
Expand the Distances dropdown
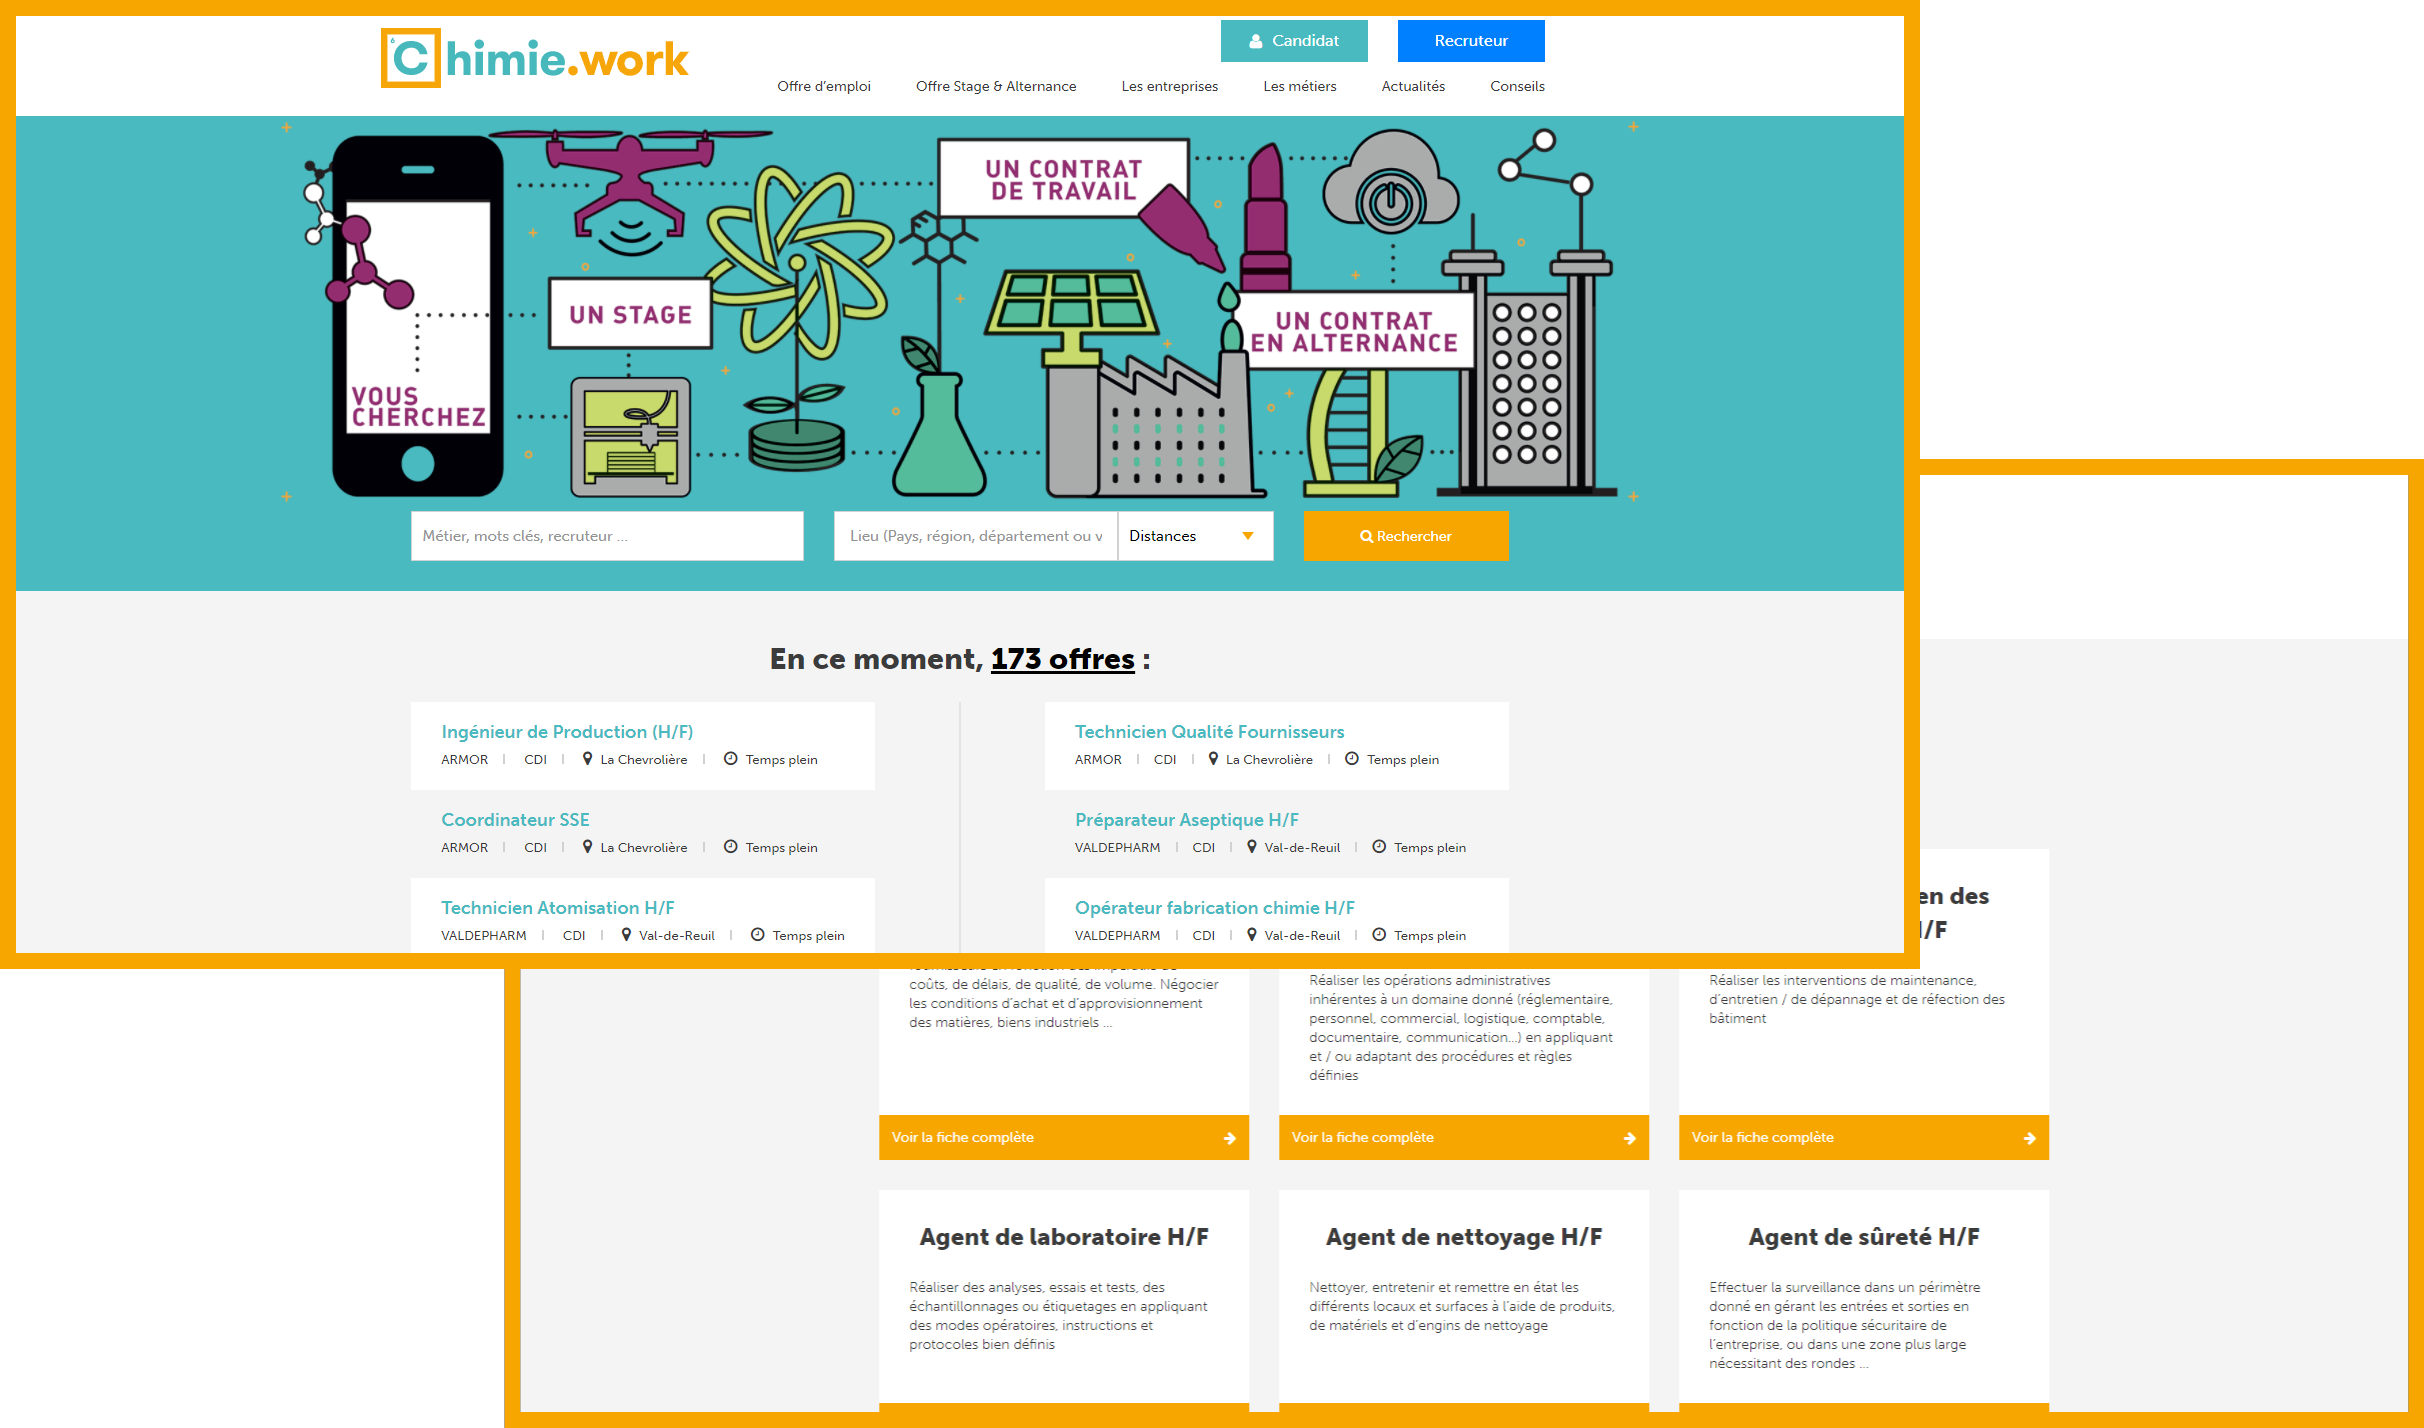coord(1195,536)
